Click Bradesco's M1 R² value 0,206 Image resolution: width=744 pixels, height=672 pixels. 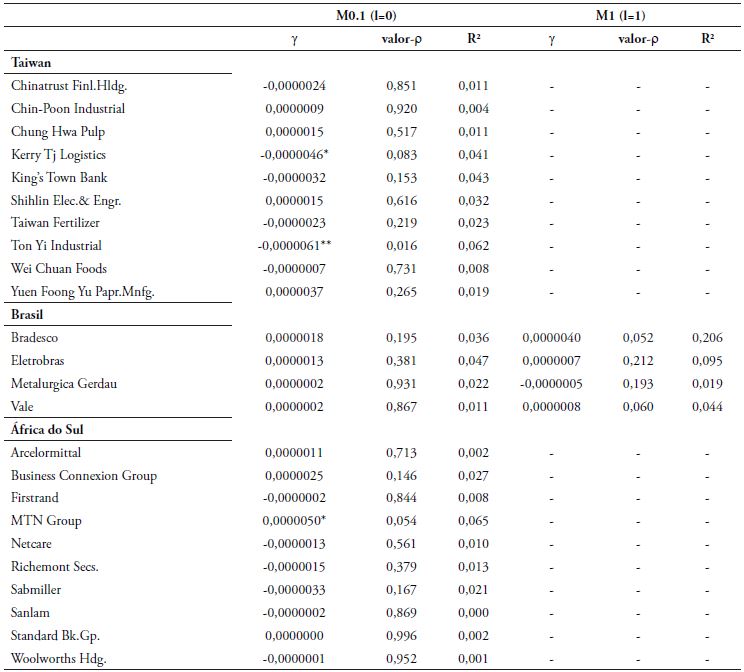(708, 338)
